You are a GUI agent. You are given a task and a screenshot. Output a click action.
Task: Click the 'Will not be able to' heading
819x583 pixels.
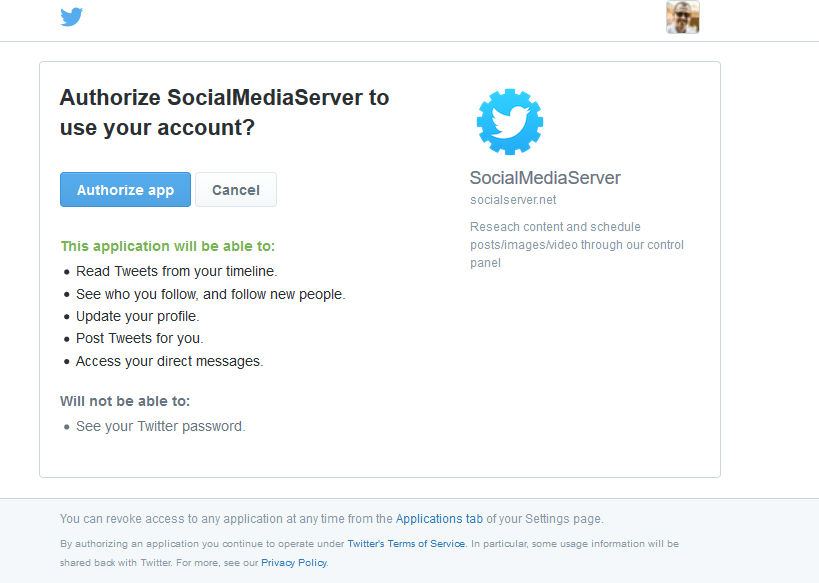coord(125,401)
